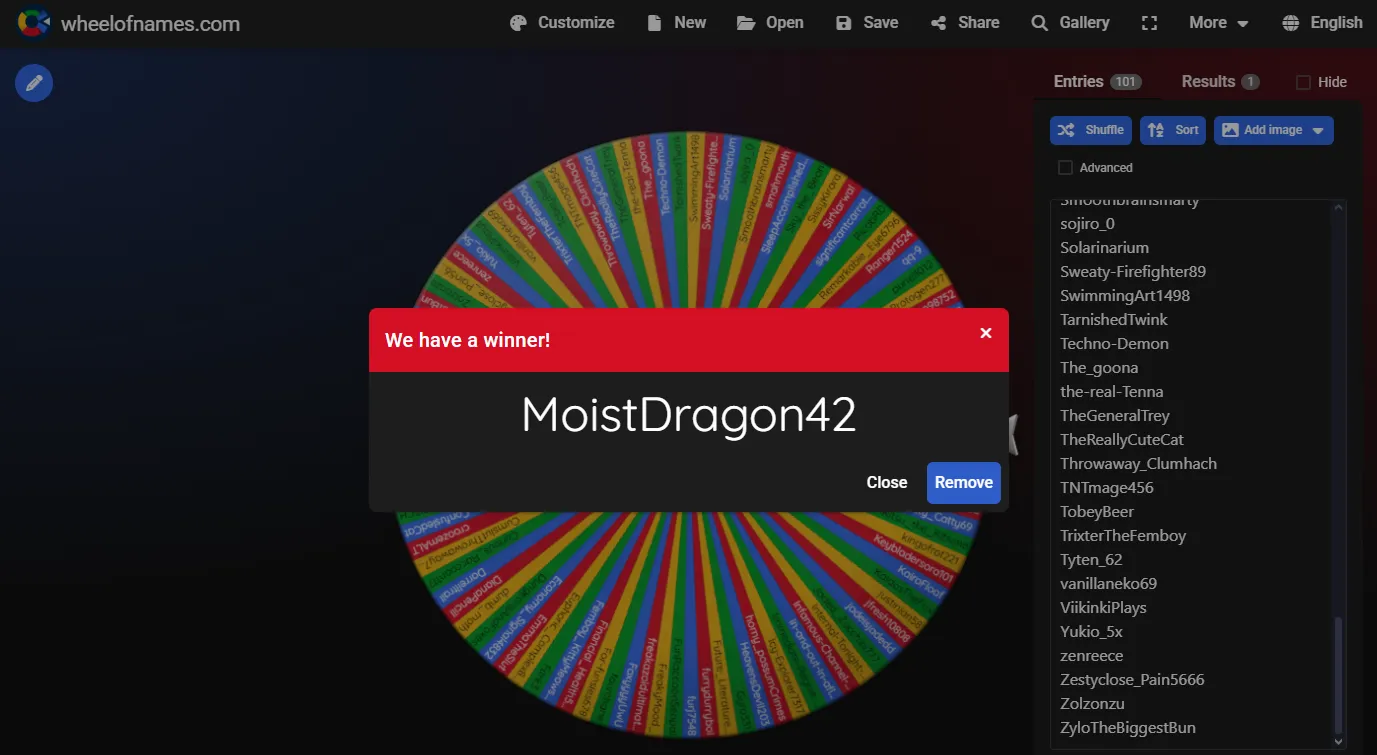Remove winner MoistDragon42 from the wheel
This screenshot has height=755, width=1377.
tap(963, 482)
